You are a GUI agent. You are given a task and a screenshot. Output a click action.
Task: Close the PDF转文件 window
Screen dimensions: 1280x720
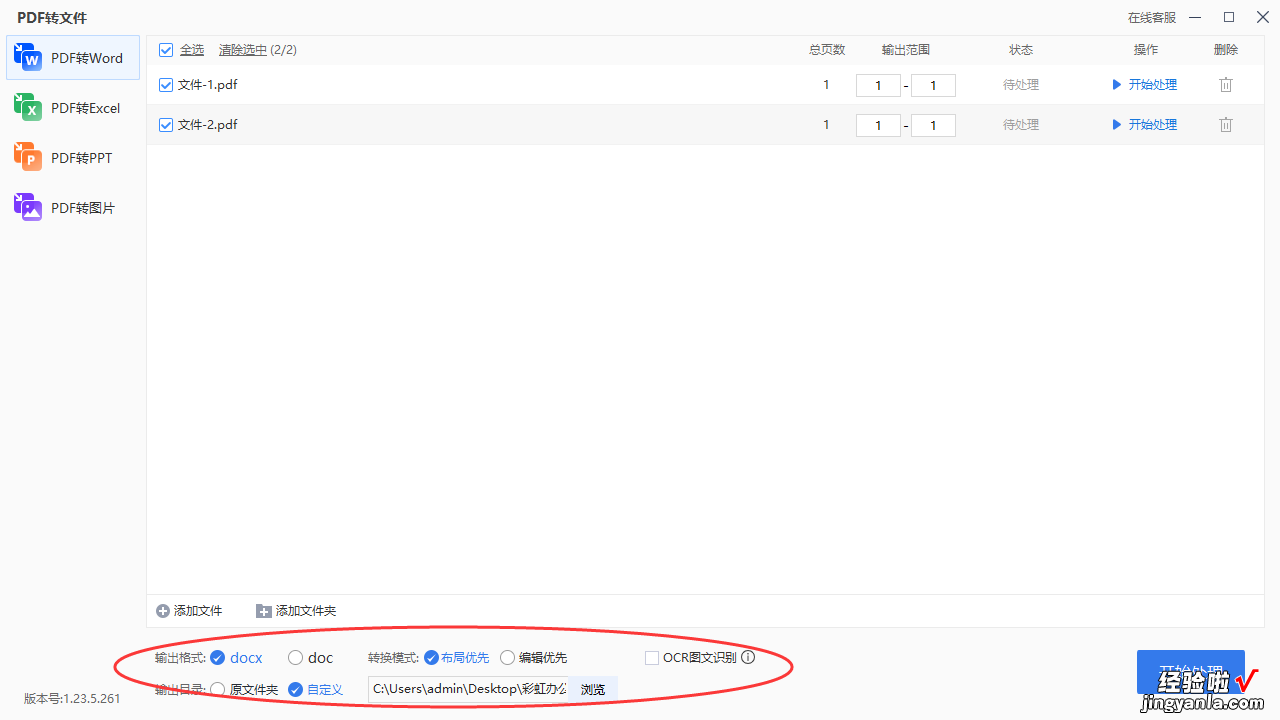coord(1262,17)
